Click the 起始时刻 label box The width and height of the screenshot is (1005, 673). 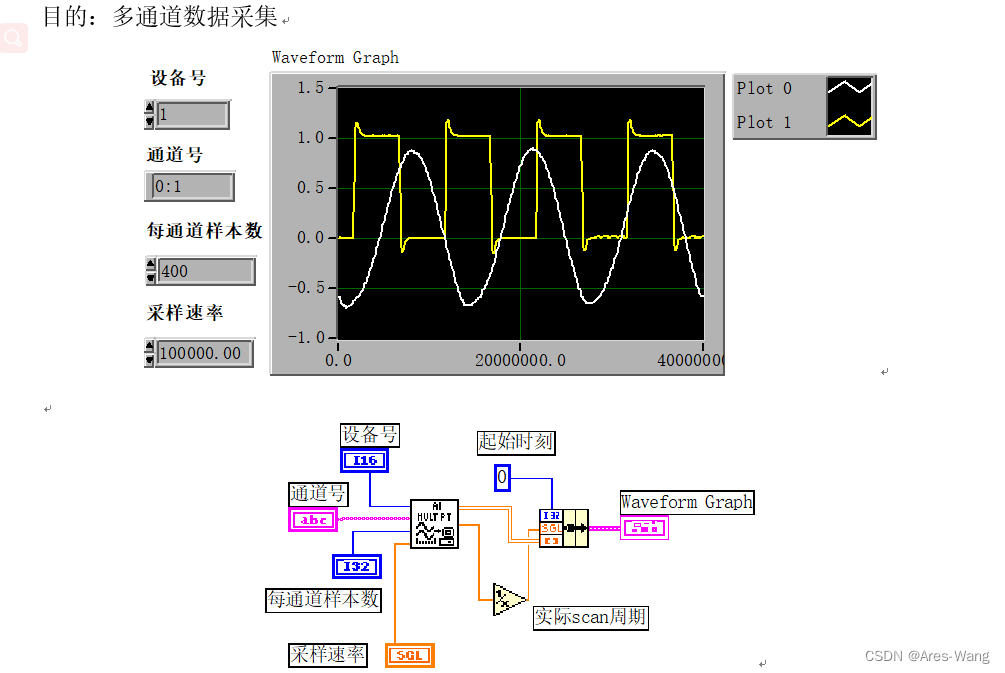point(516,442)
